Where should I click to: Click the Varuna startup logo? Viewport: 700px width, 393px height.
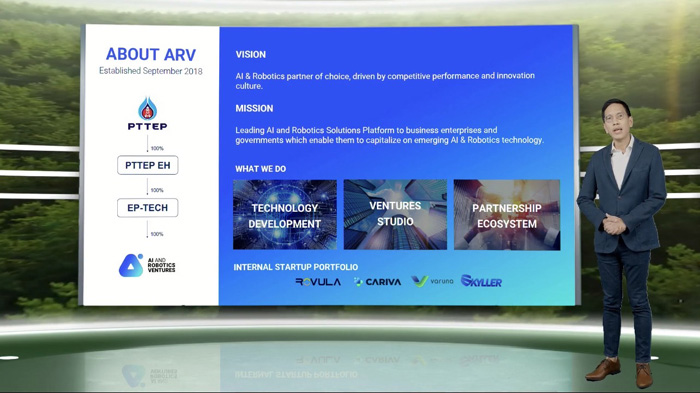pos(432,281)
